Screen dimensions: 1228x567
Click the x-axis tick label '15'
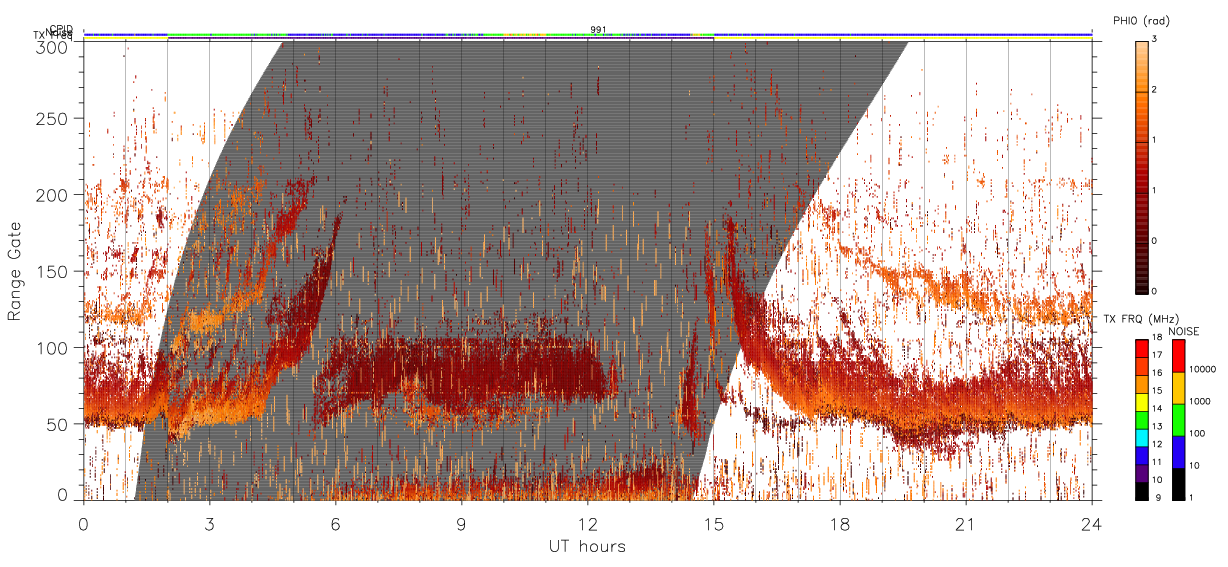[x=713, y=523]
